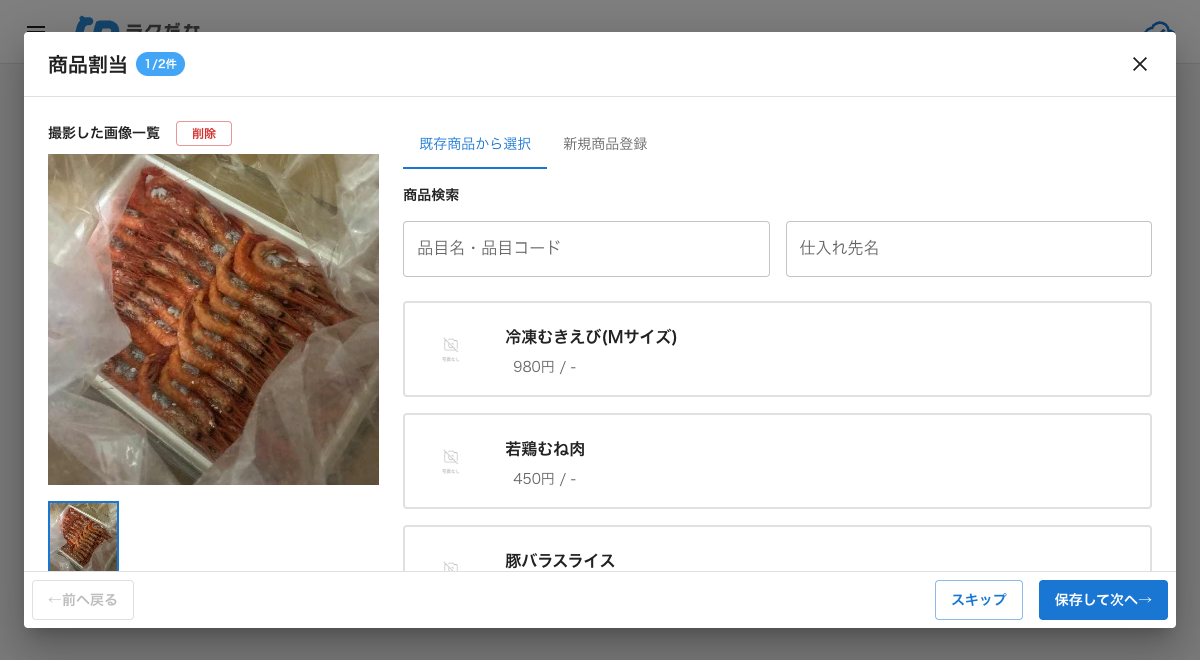Select the shrimp photo thumbnail
1200x660 pixels.
click(x=83, y=537)
